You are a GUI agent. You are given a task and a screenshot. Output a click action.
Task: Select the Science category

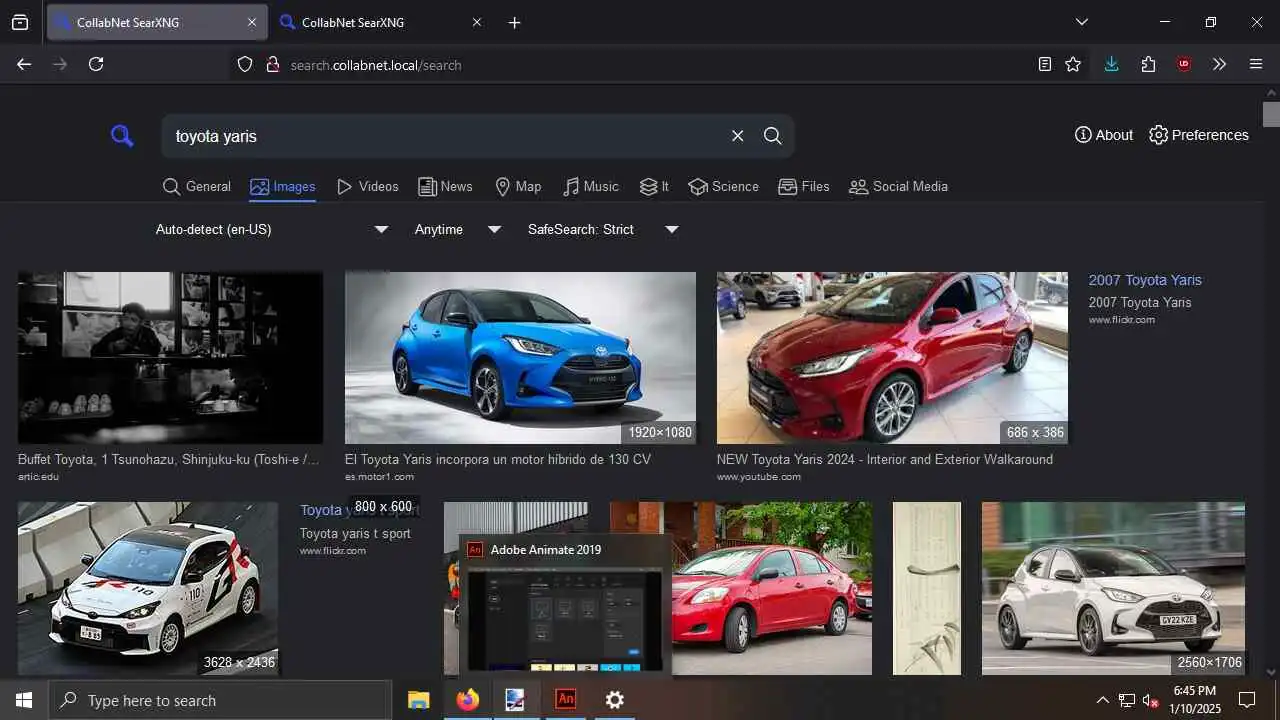click(724, 186)
